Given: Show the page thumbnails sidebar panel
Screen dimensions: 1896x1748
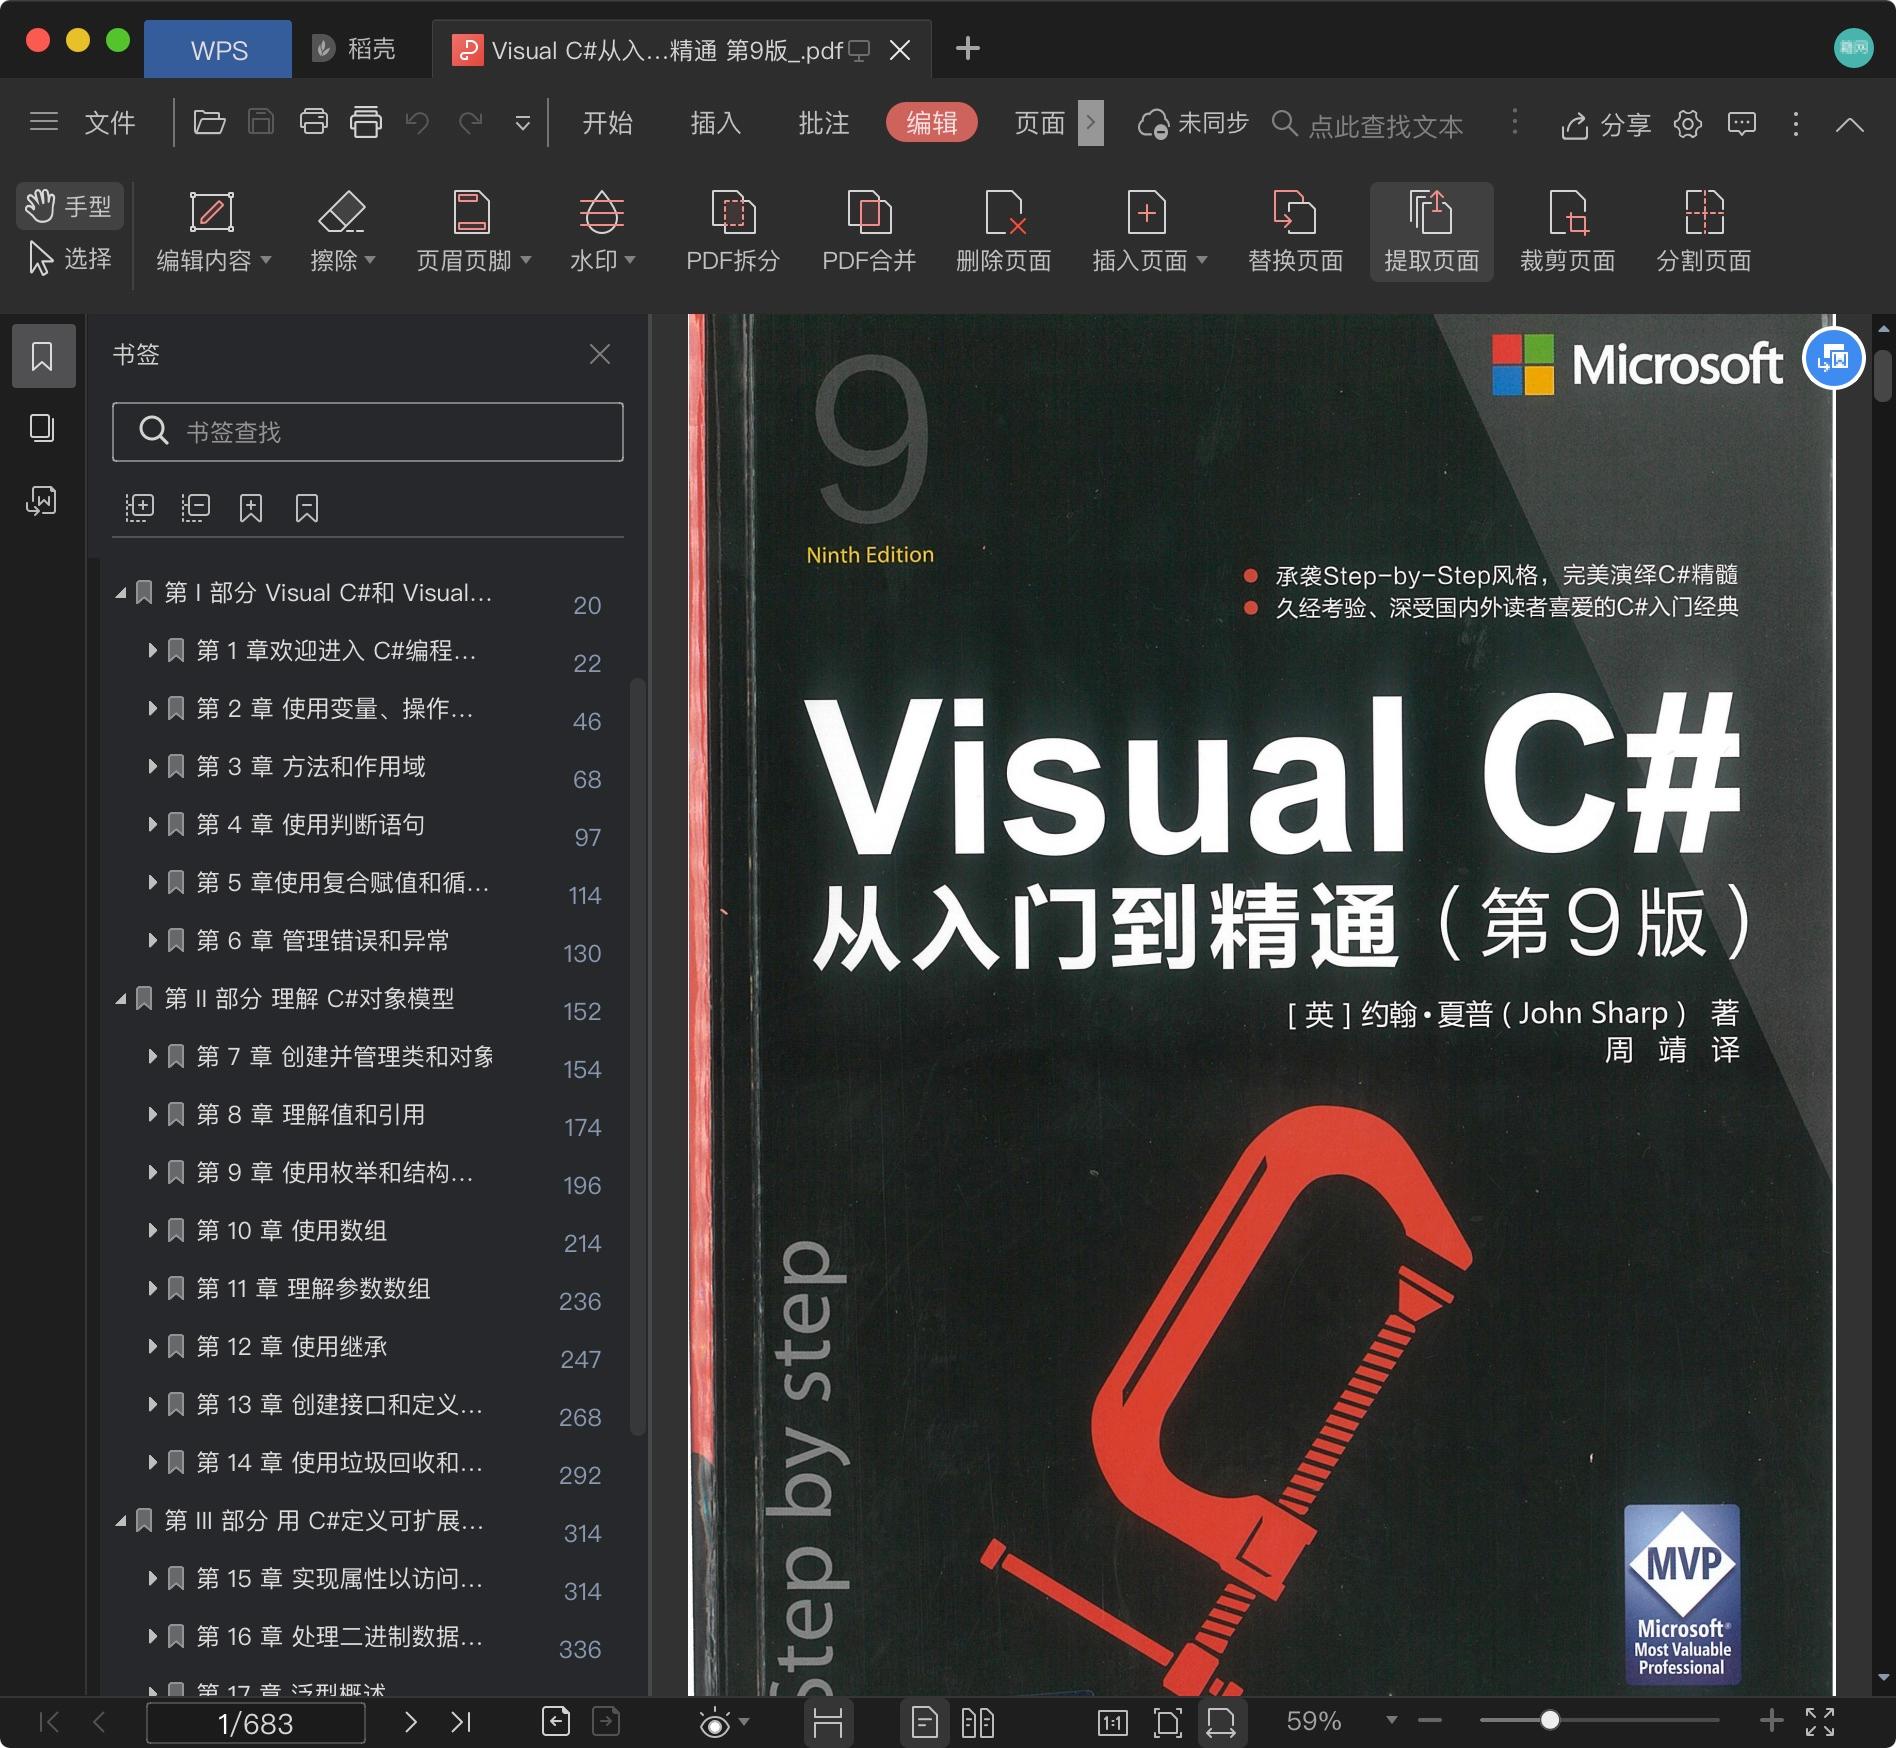Looking at the screenshot, I should pos(42,428).
